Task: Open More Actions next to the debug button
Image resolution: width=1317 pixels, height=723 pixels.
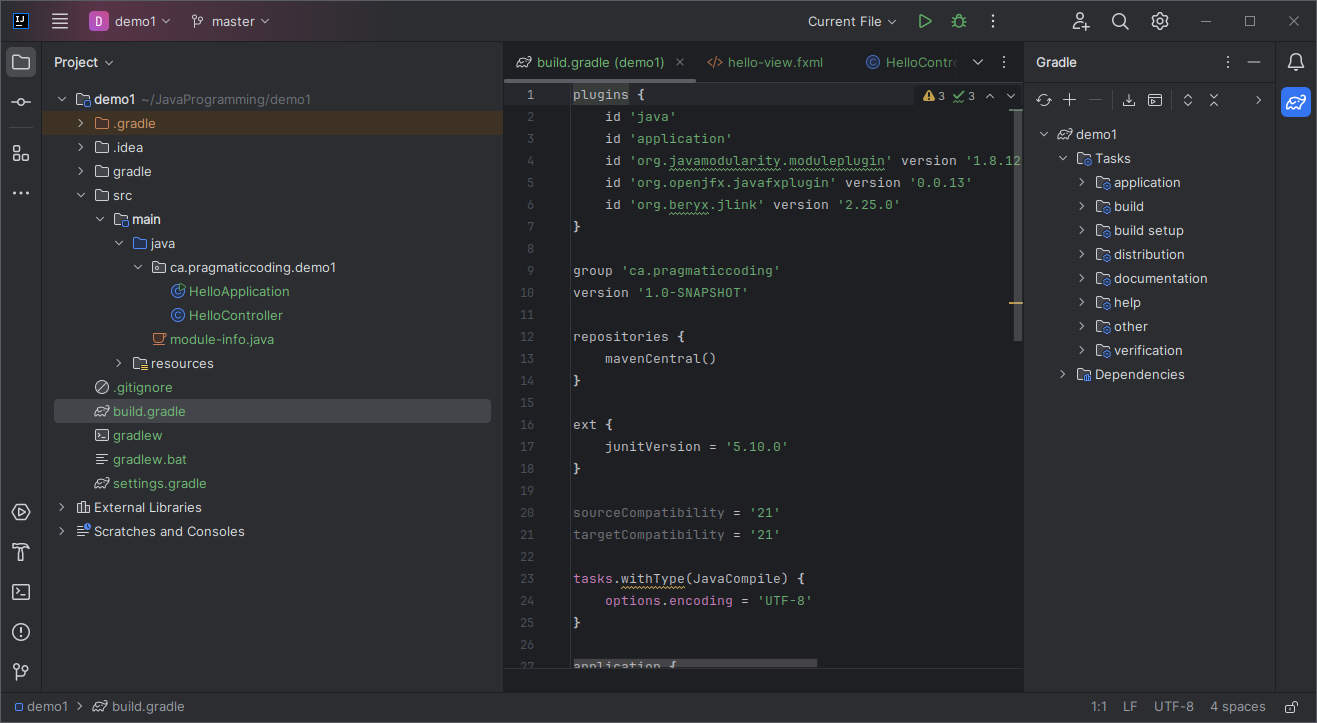Action: (993, 21)
